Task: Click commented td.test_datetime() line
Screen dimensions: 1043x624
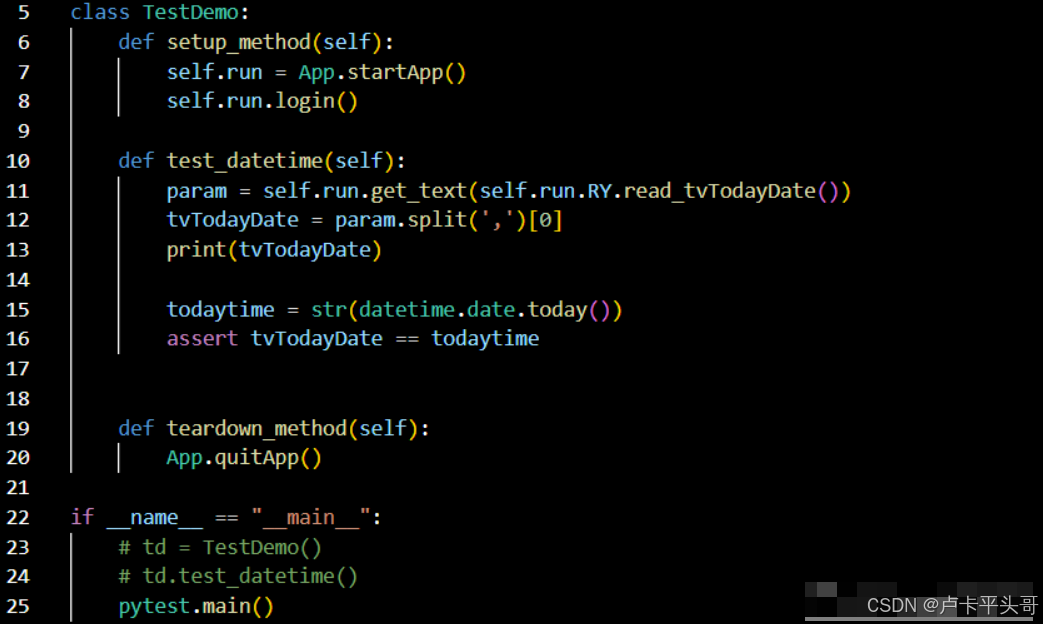Action: (x=238, y=576)
